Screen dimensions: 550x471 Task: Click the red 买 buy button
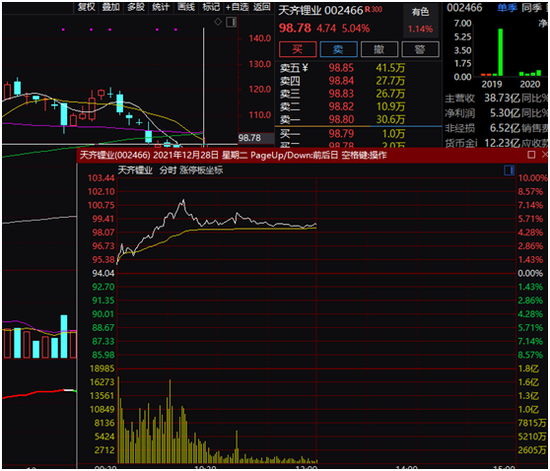click(x=298, y=49)
